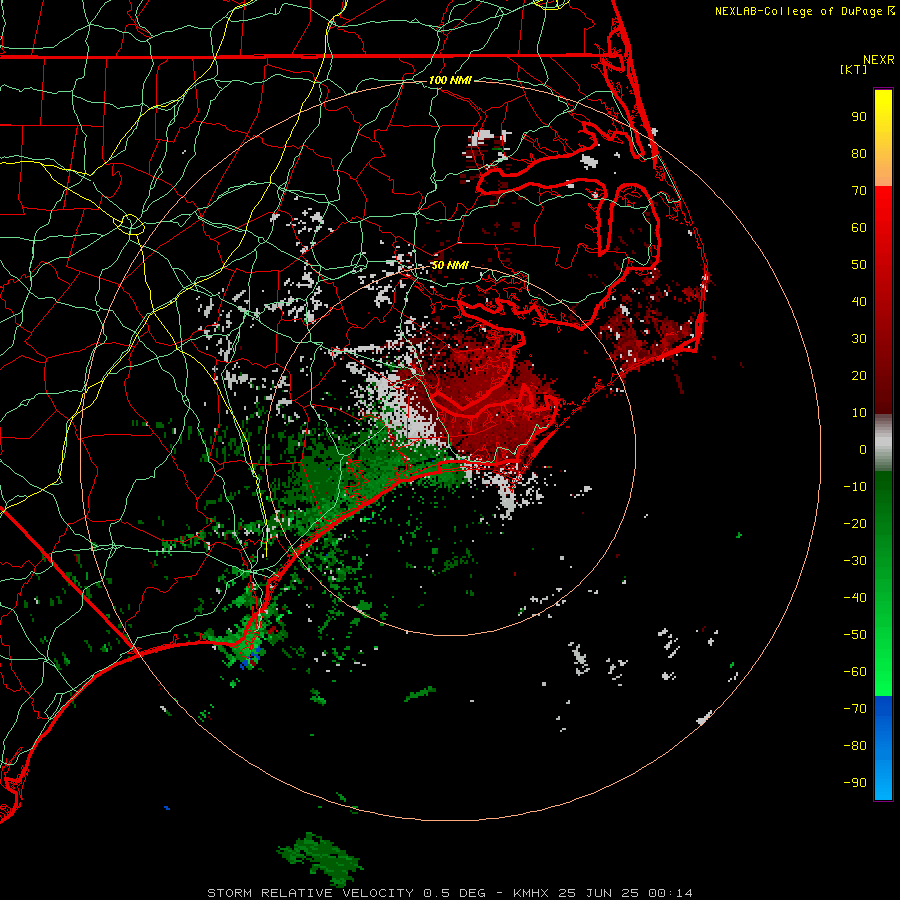The image size is (900, 900).
Task: Click the -20 value on the velocity scale
Action: pos(855,524)
